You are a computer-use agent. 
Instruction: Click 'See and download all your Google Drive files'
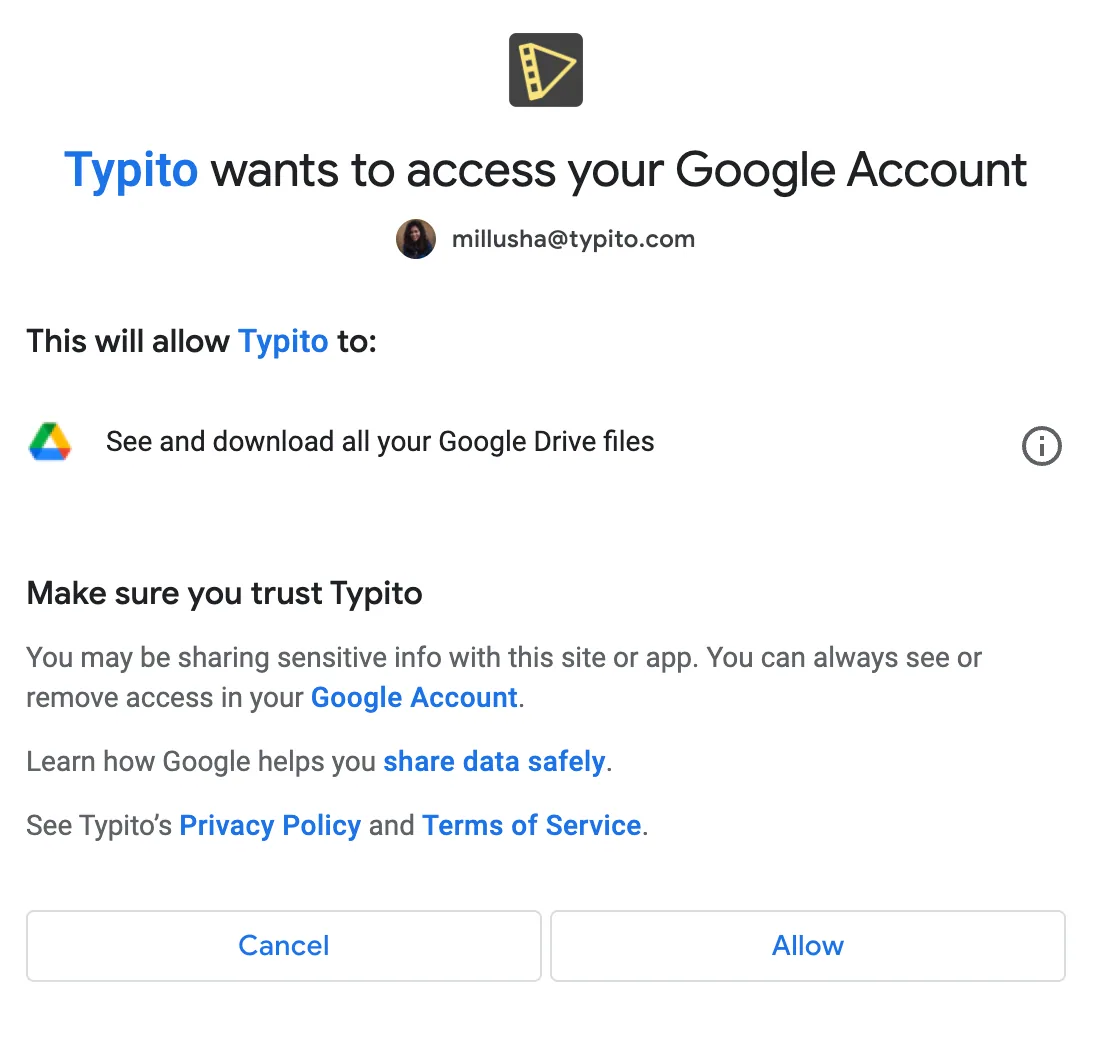pyautogui.click(x=380, y=441)
